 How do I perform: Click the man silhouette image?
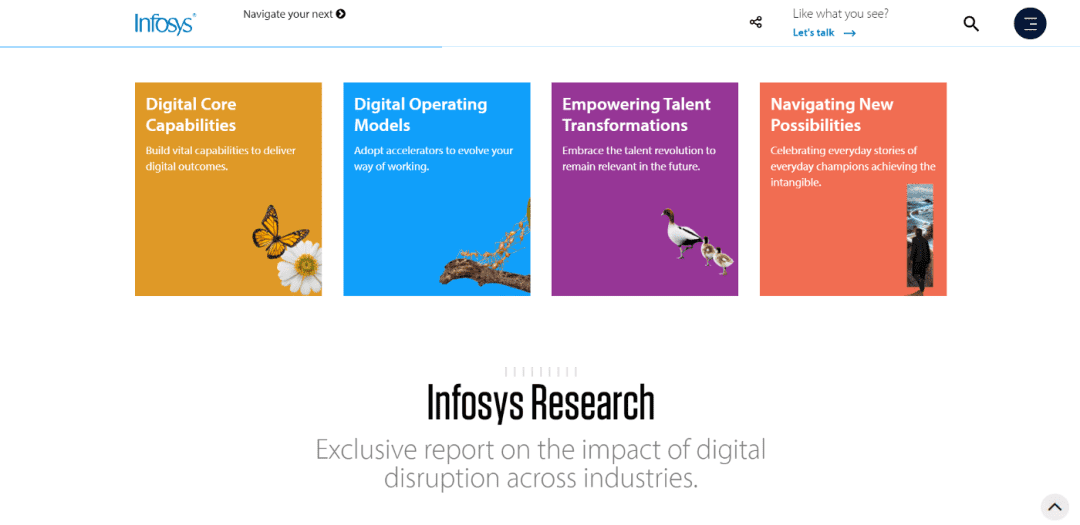(x=920, y=240)
